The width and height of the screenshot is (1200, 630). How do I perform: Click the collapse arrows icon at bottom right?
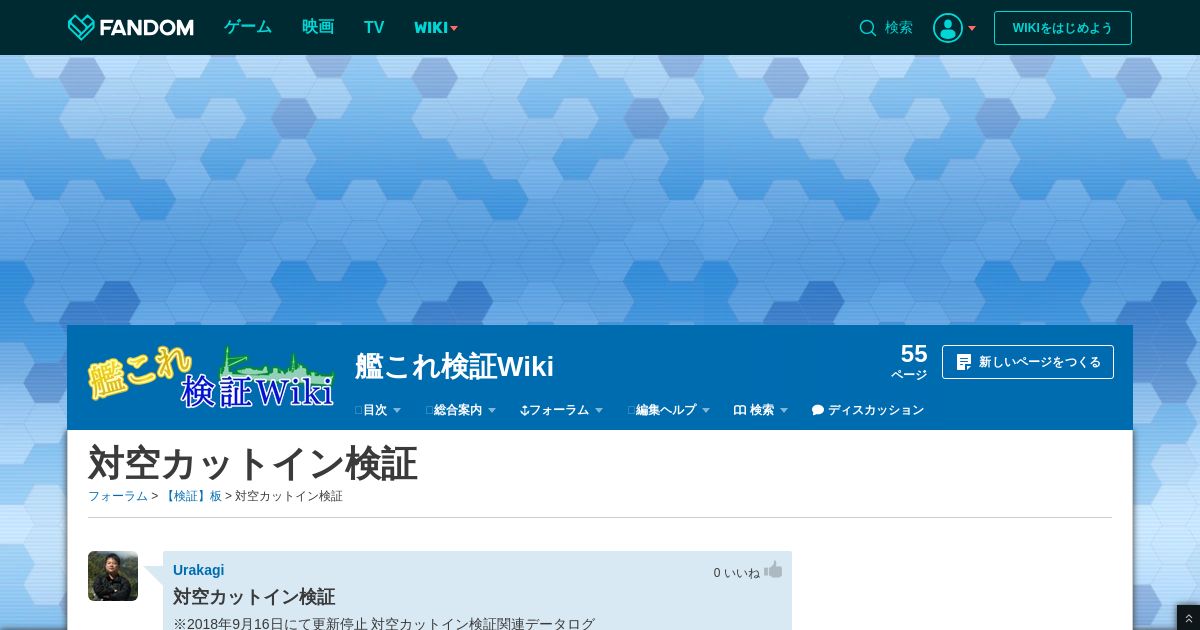tap(1188, 619)
